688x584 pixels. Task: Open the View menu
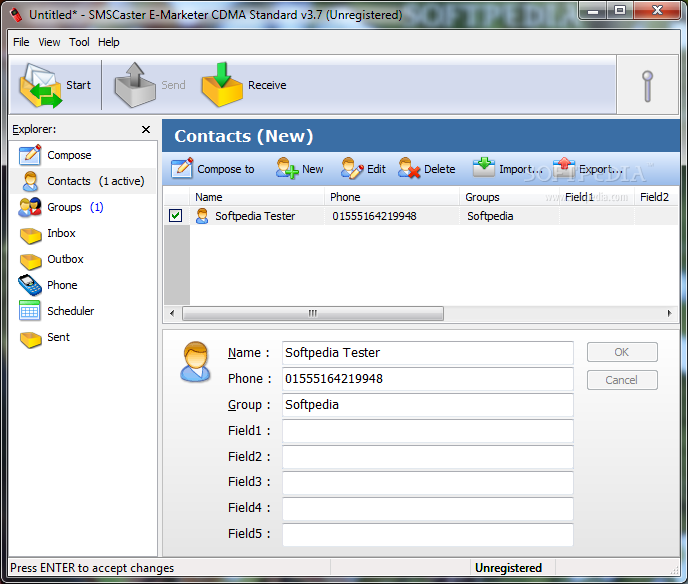(x=49, y=42)
